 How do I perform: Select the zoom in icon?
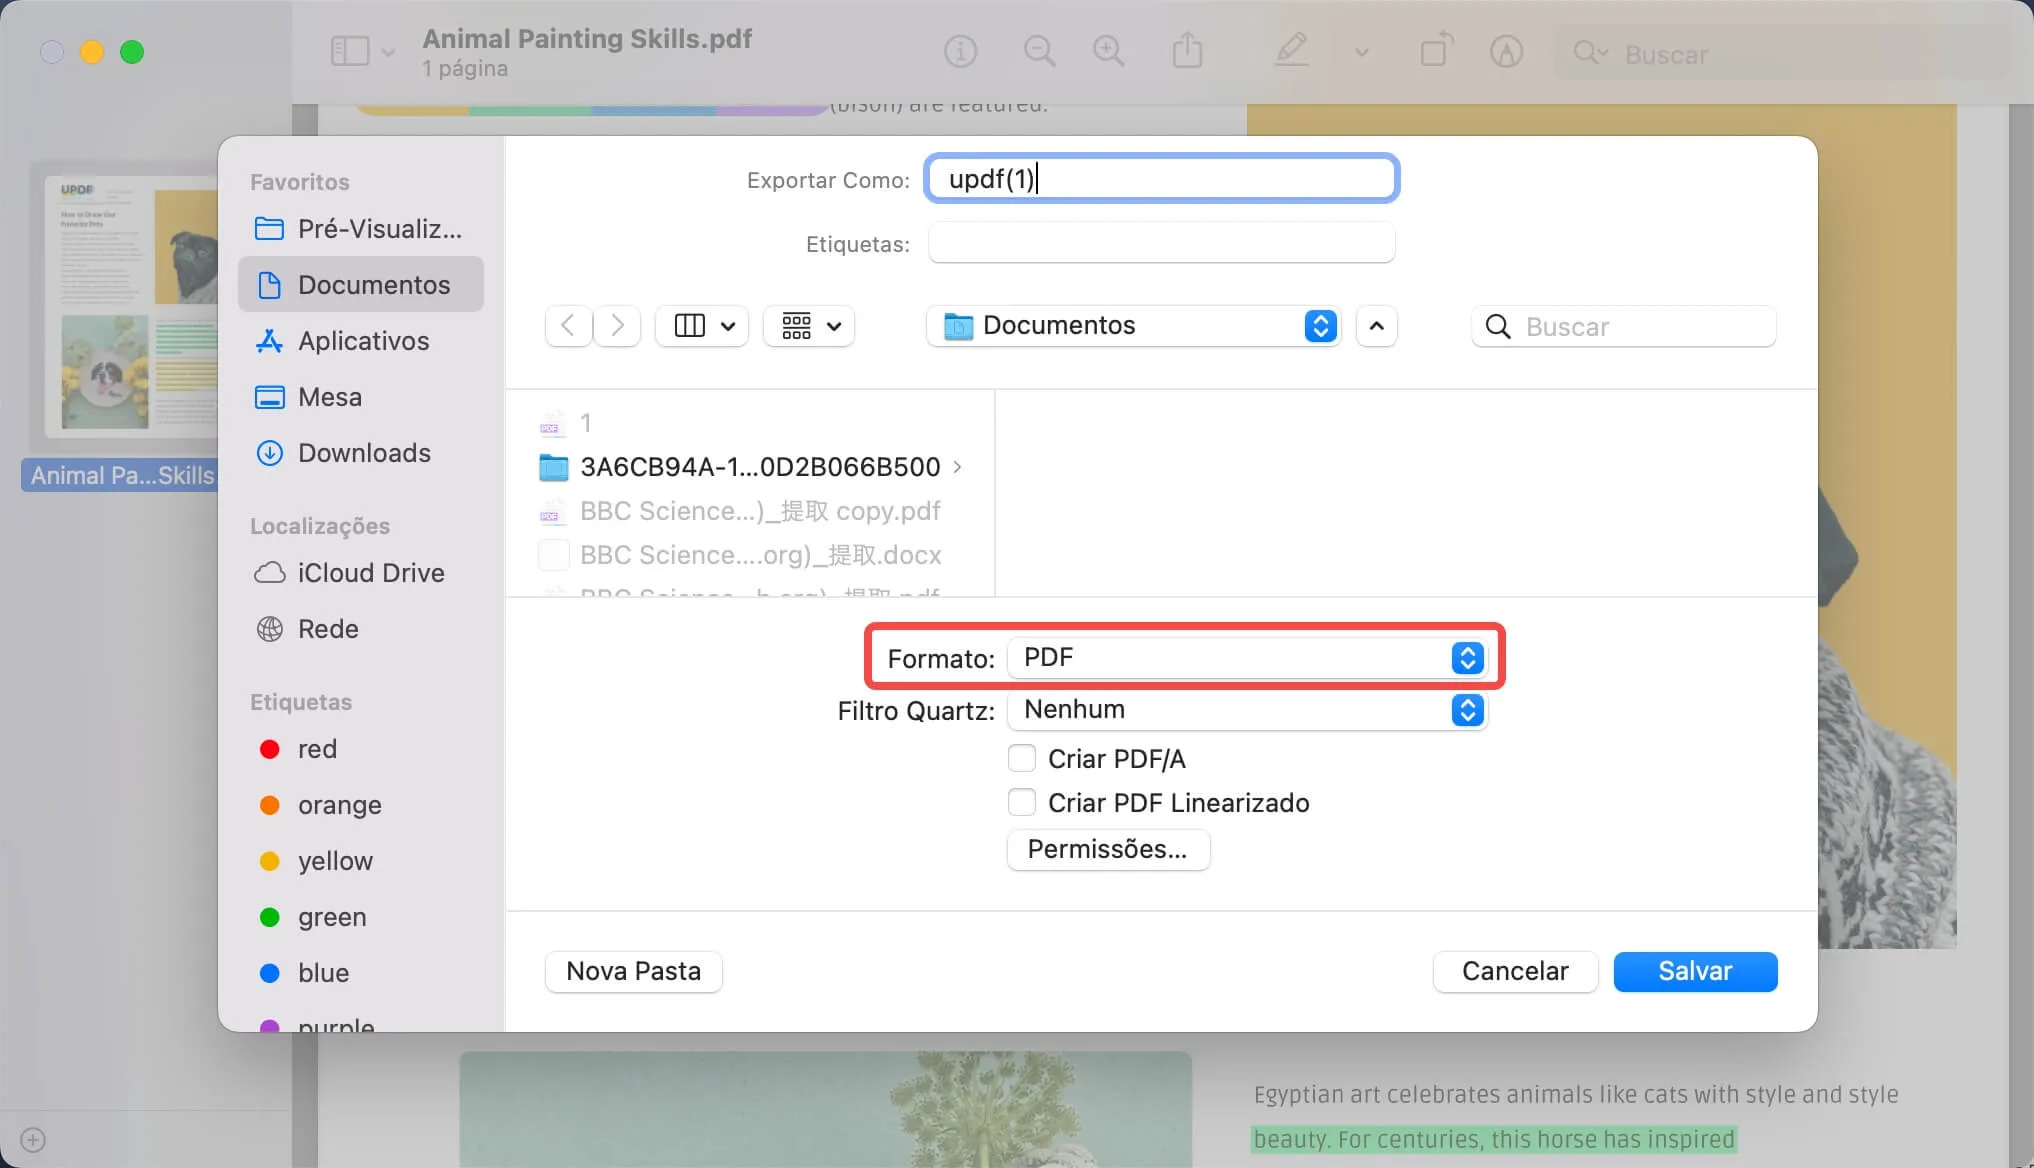pyautogui.click(x=1108, y=51)
